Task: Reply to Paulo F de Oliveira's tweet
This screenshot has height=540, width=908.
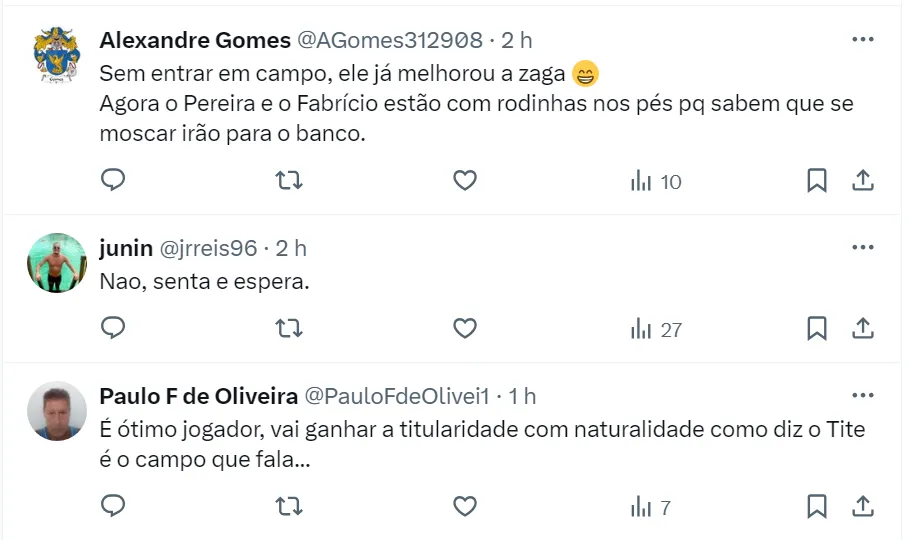Action: point(114,507)
